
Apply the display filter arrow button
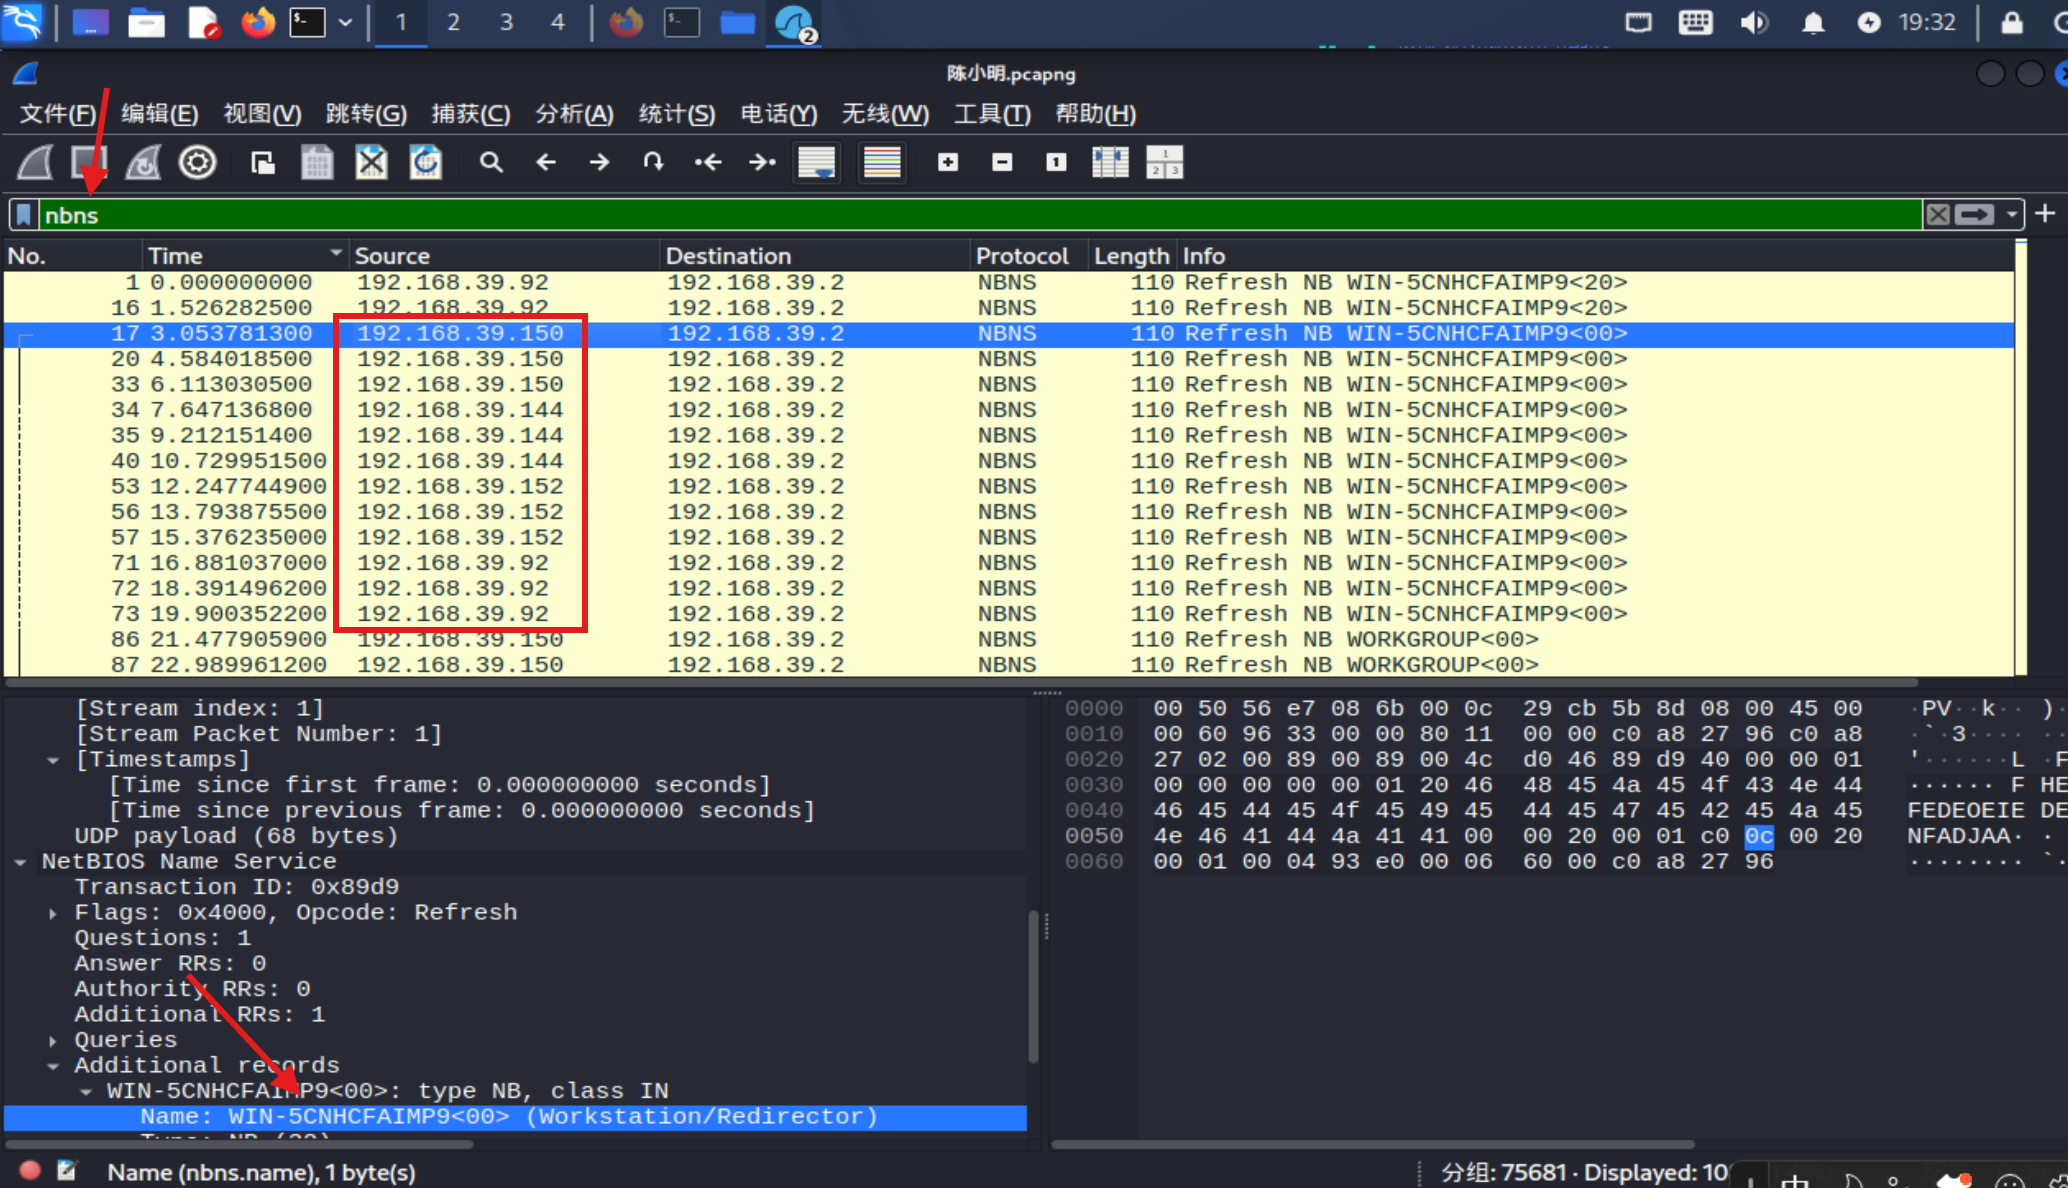(1975, 214)
